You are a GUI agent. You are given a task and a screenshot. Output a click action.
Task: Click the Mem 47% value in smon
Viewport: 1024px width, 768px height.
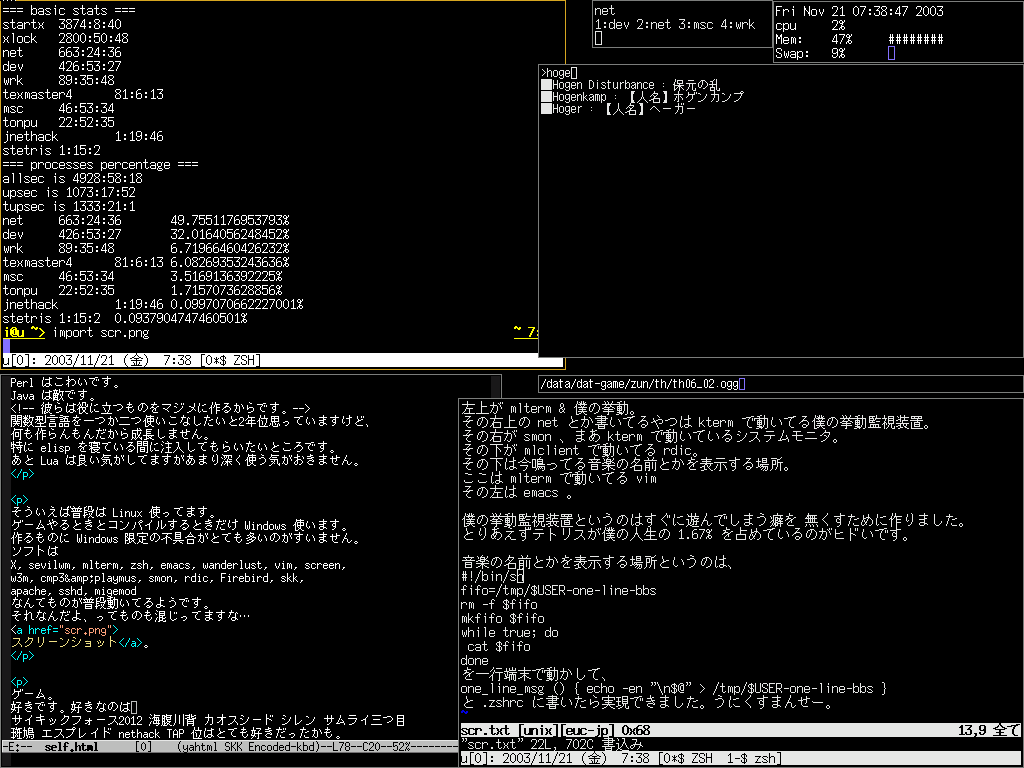coord(842,39)
